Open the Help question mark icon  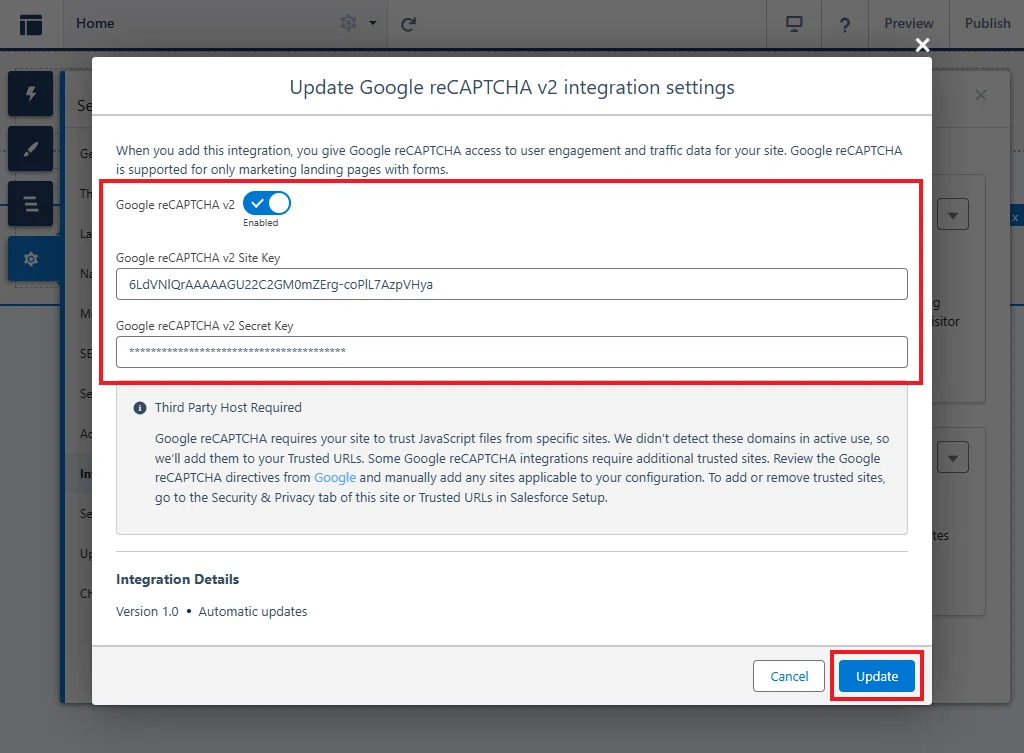(x=844, y=25)
